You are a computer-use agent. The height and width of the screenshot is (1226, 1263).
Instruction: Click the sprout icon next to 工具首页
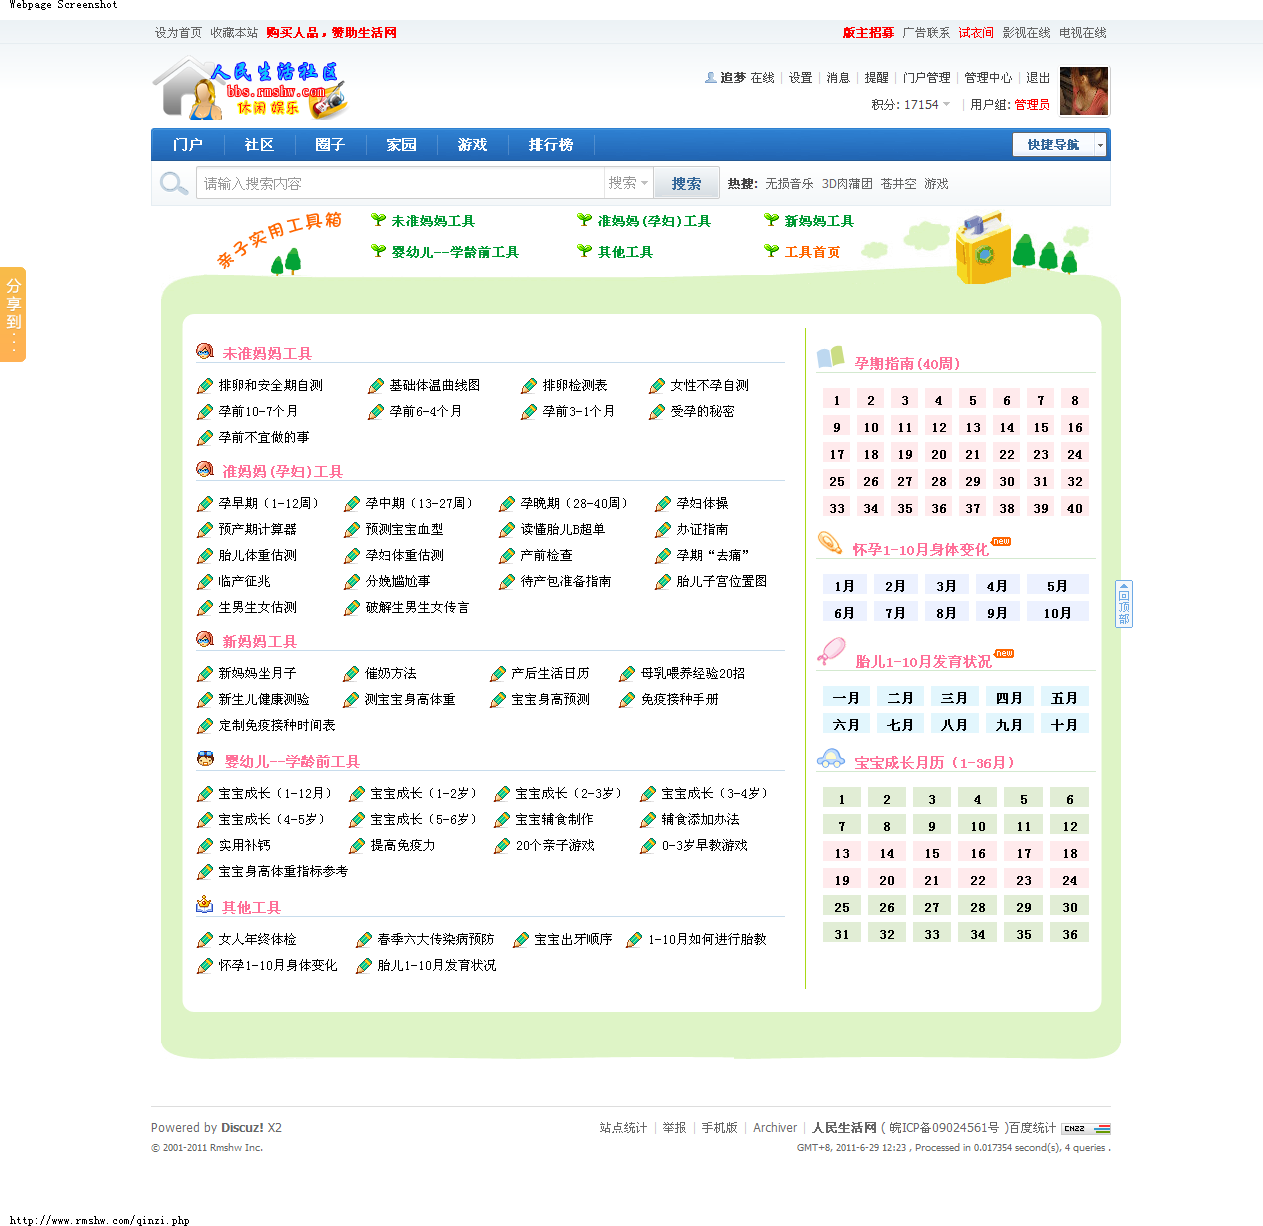[x=771, y=251]
